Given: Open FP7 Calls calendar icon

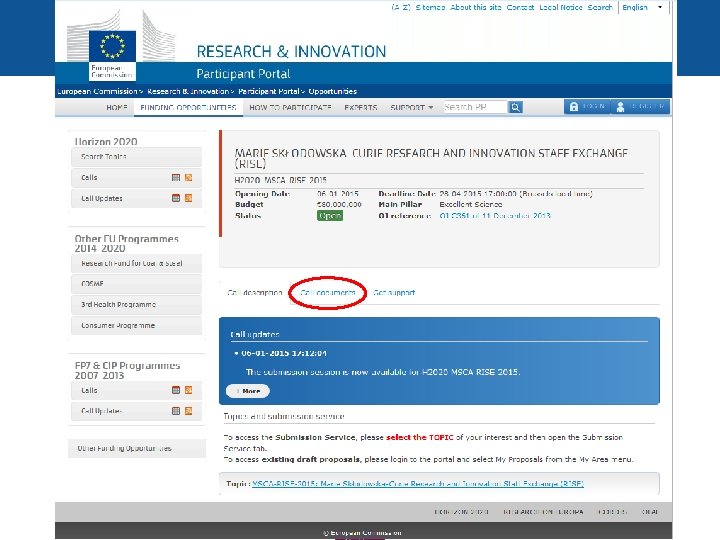Looking at the screenshot, I should [176, 390].
